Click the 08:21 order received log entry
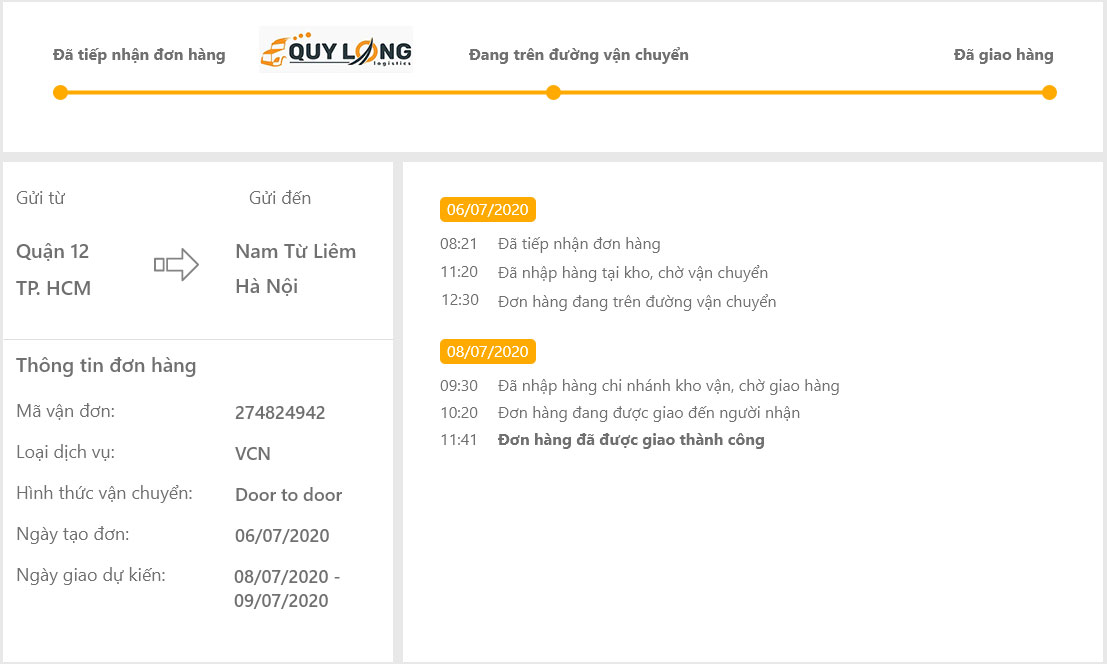Screen dimensions: 1107x664 pyautogui.click(x=551, y=243)
